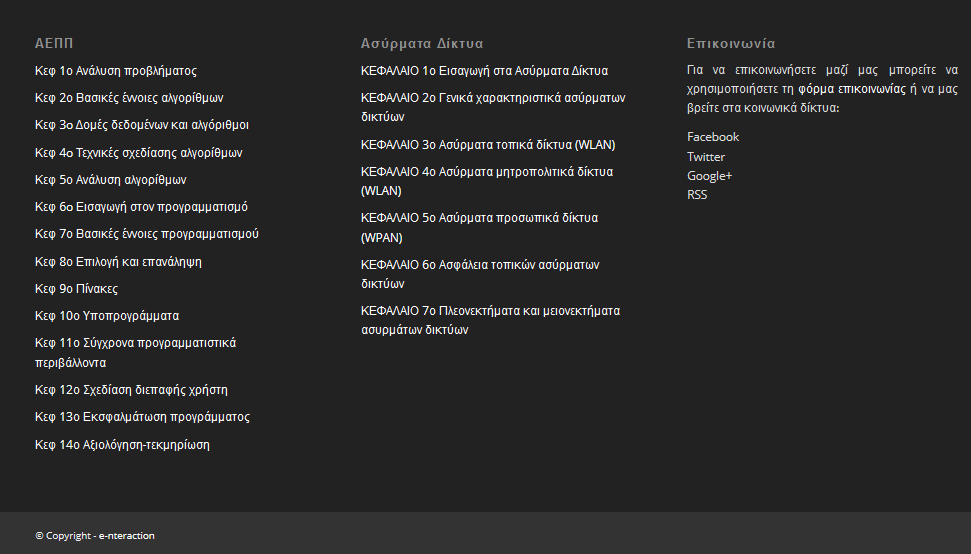This screenshot has height=554, width=971.
Task: Open ΚΕΦΑΛΑΙΟ 1ο Εισαγωγή στα Ασύρματα Δίκτυα
Action: point(484,71)
